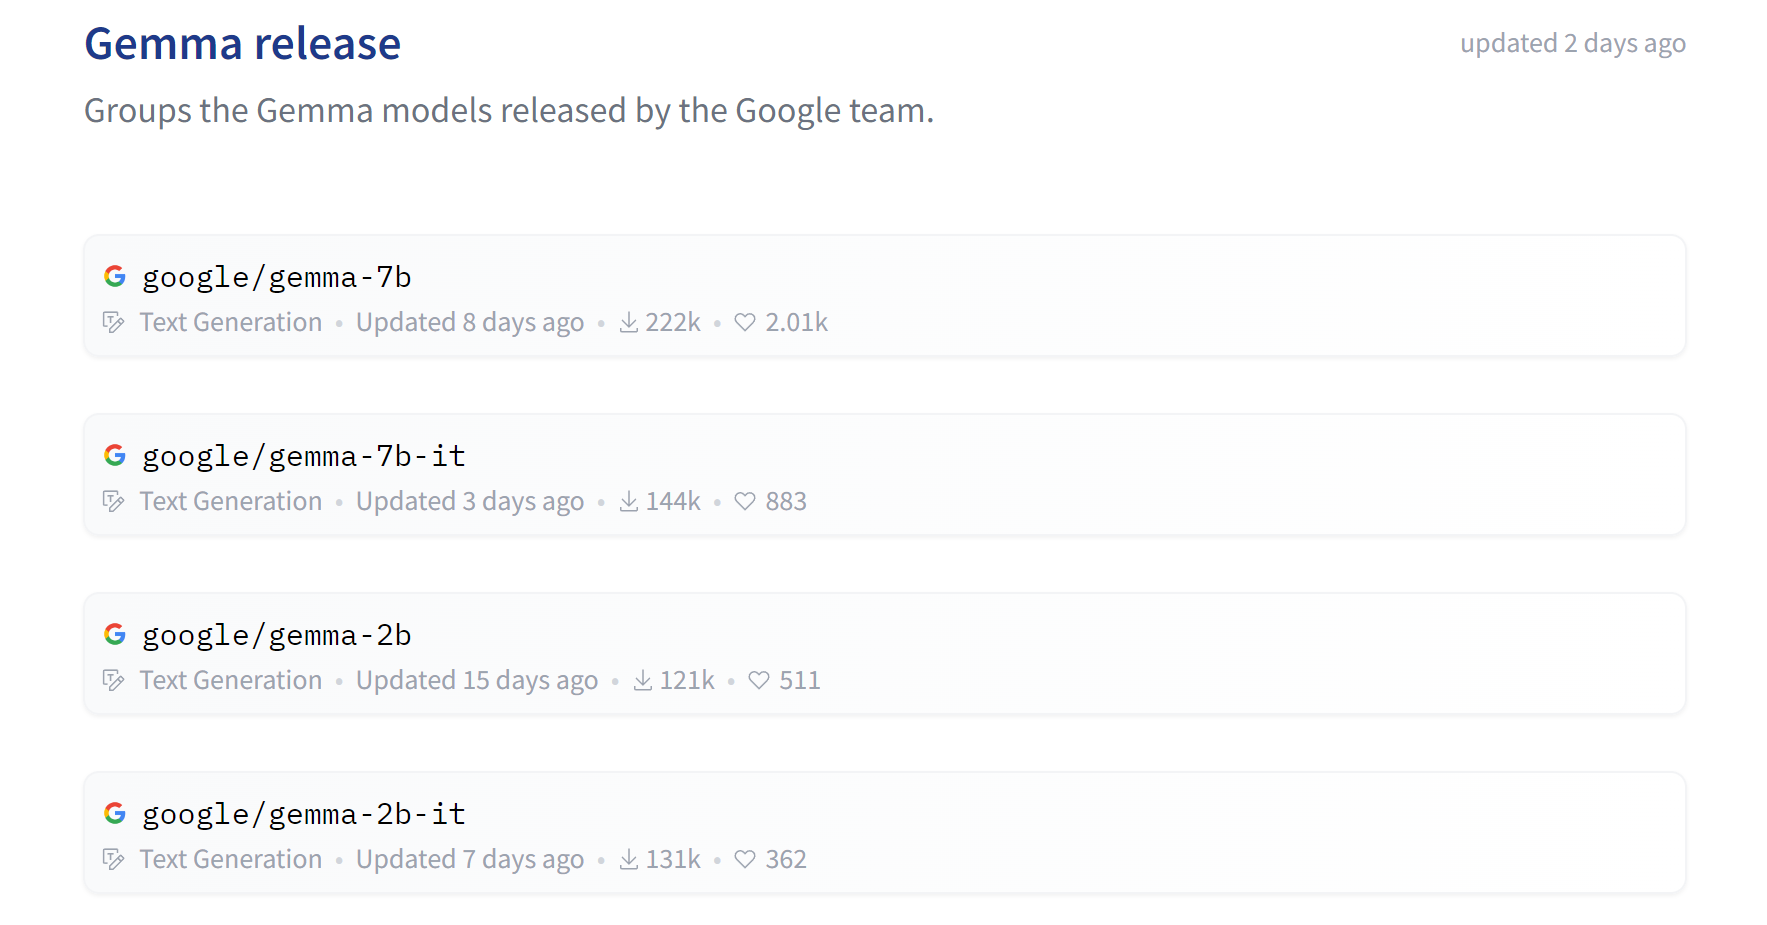This screenshot has width=1767, height=925.
Task: Open the google/gemma-2b model link
Action: (277, 635)
